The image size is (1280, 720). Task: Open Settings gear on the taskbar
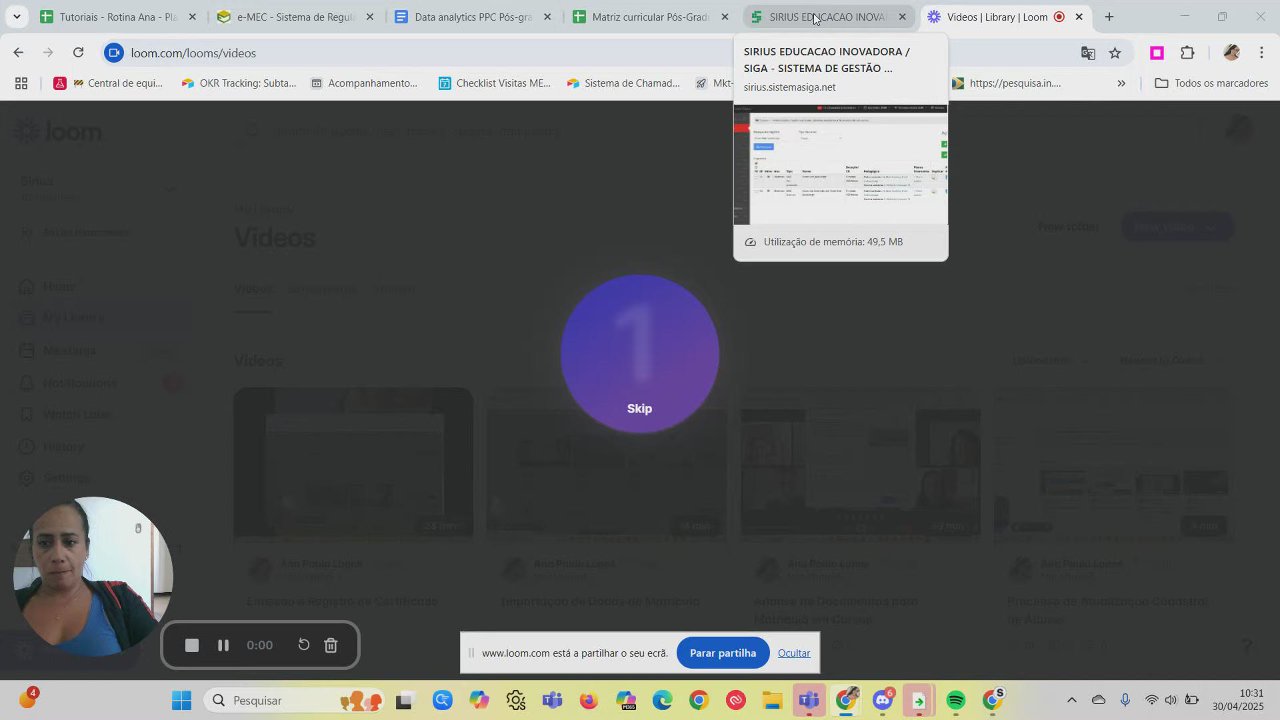[515, 700]
